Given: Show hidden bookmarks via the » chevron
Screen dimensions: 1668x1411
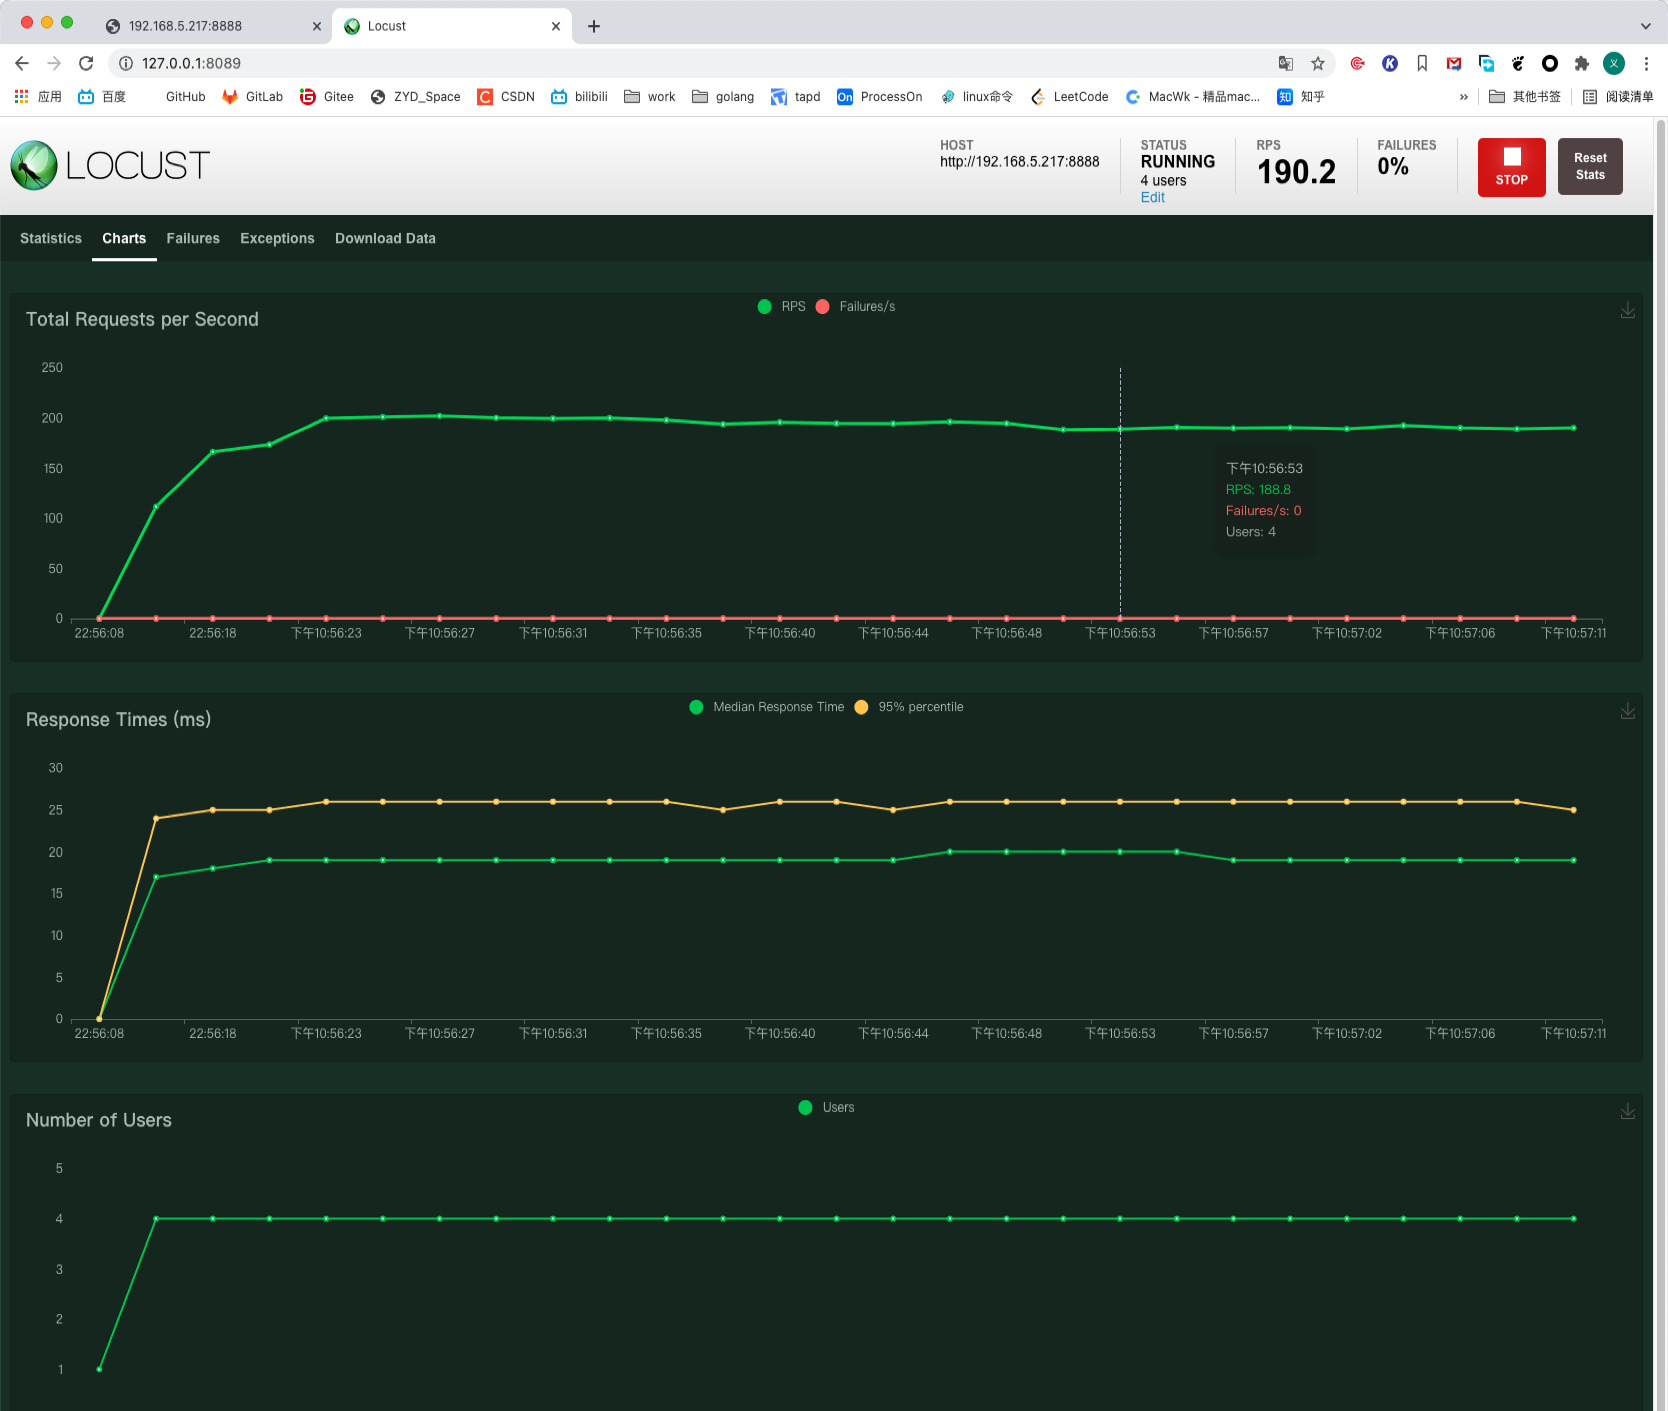Looking at the screenshot, I should (x=1463, y=97).
